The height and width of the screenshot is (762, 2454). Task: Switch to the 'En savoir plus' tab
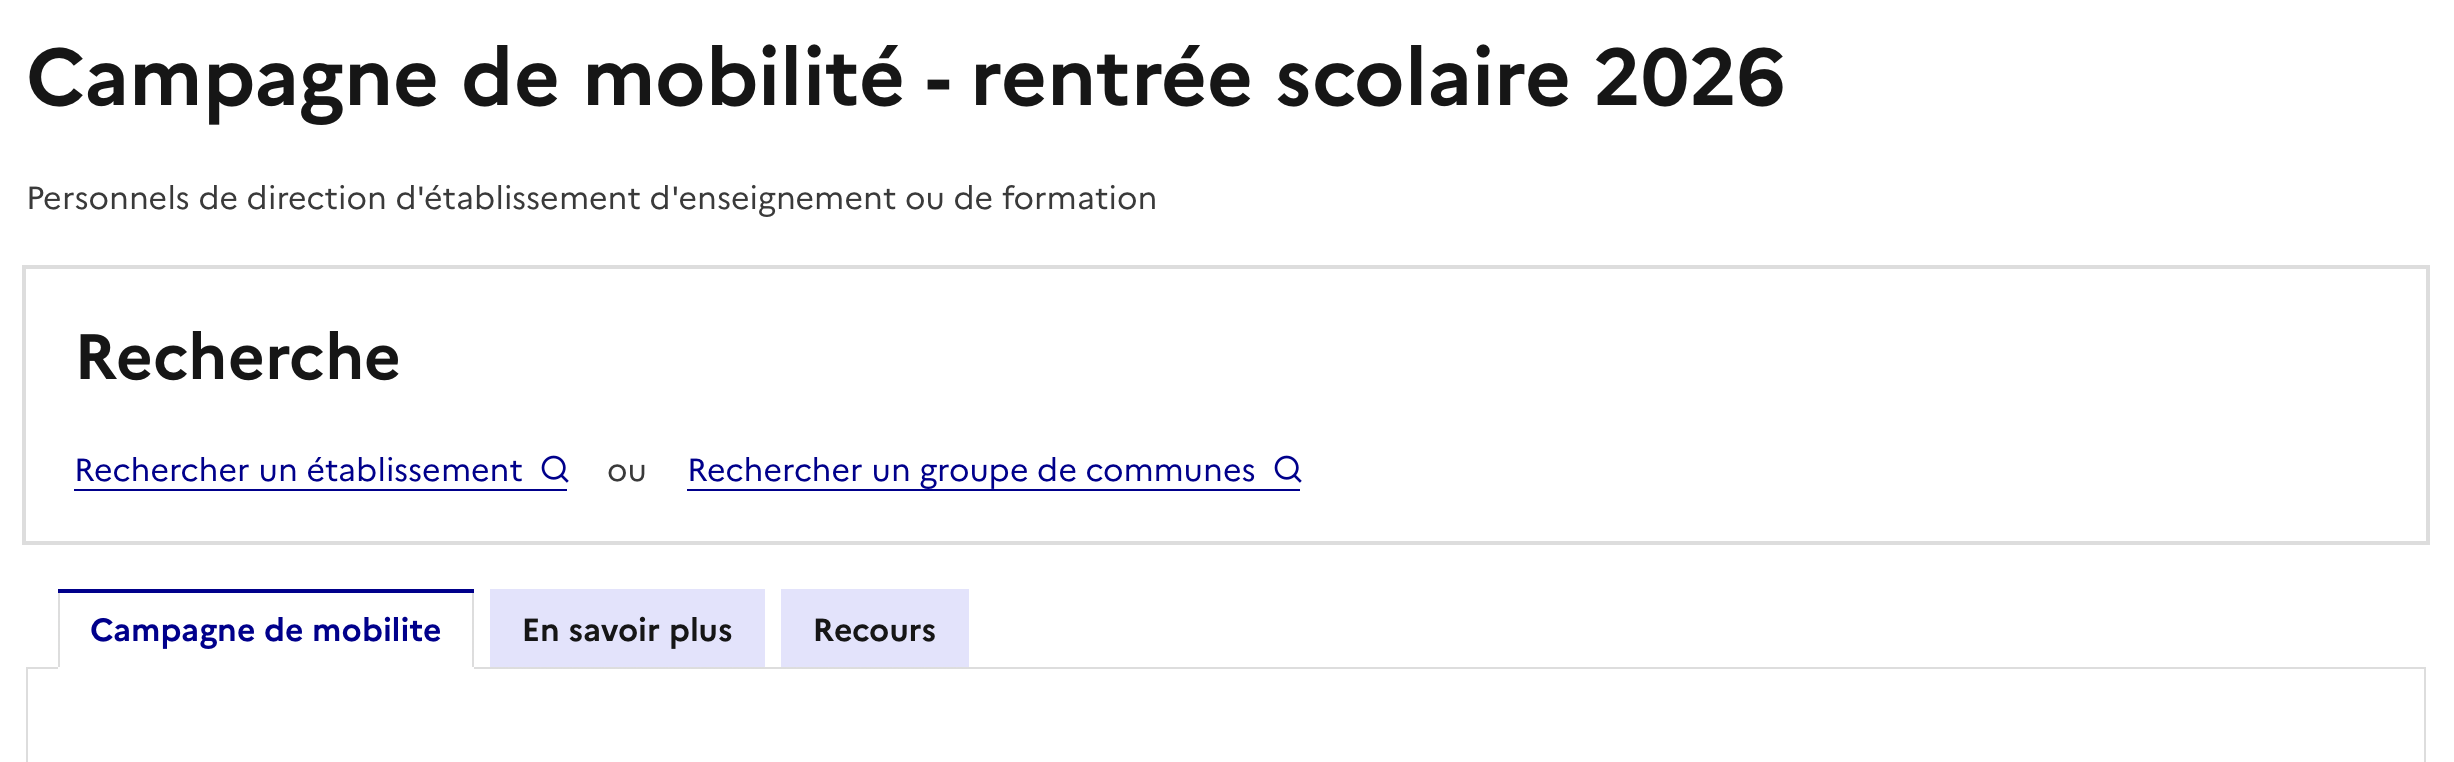[x=627, y=630]
